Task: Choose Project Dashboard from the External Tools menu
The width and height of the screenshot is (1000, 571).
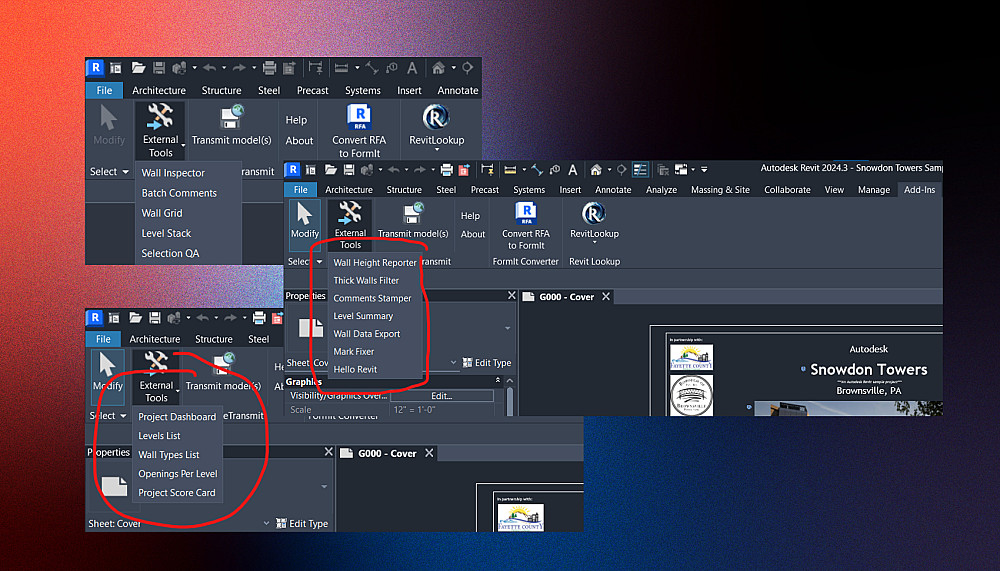Action: click(x=177, y=417)
